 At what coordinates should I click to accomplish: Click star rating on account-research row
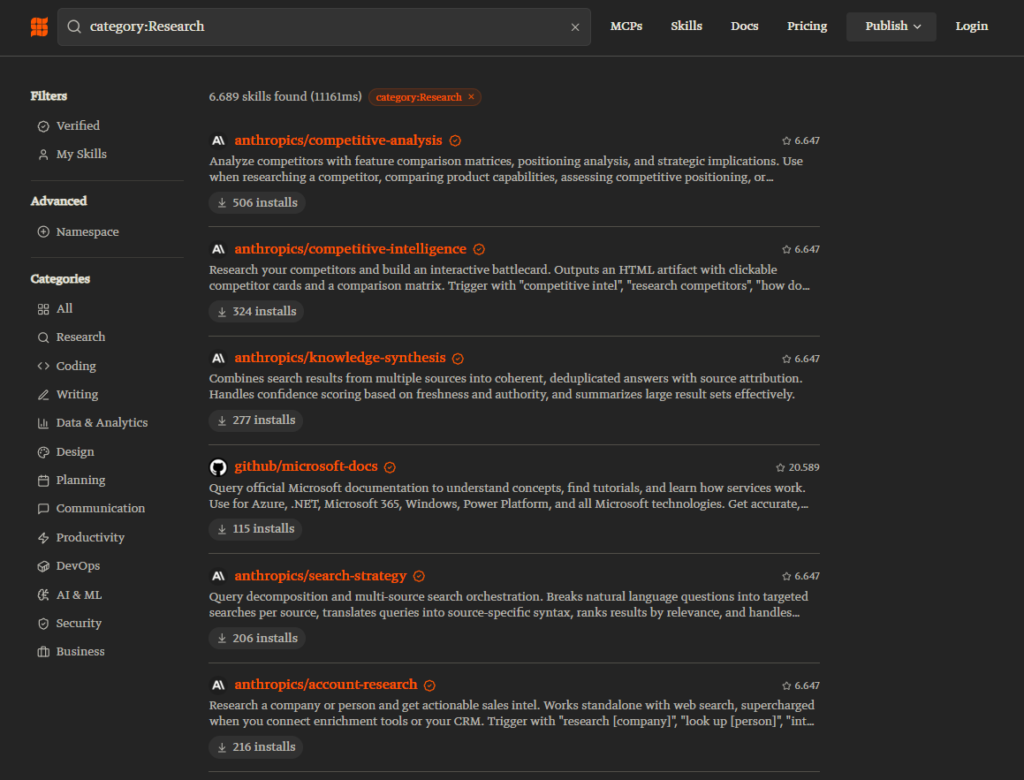[801, 685]
